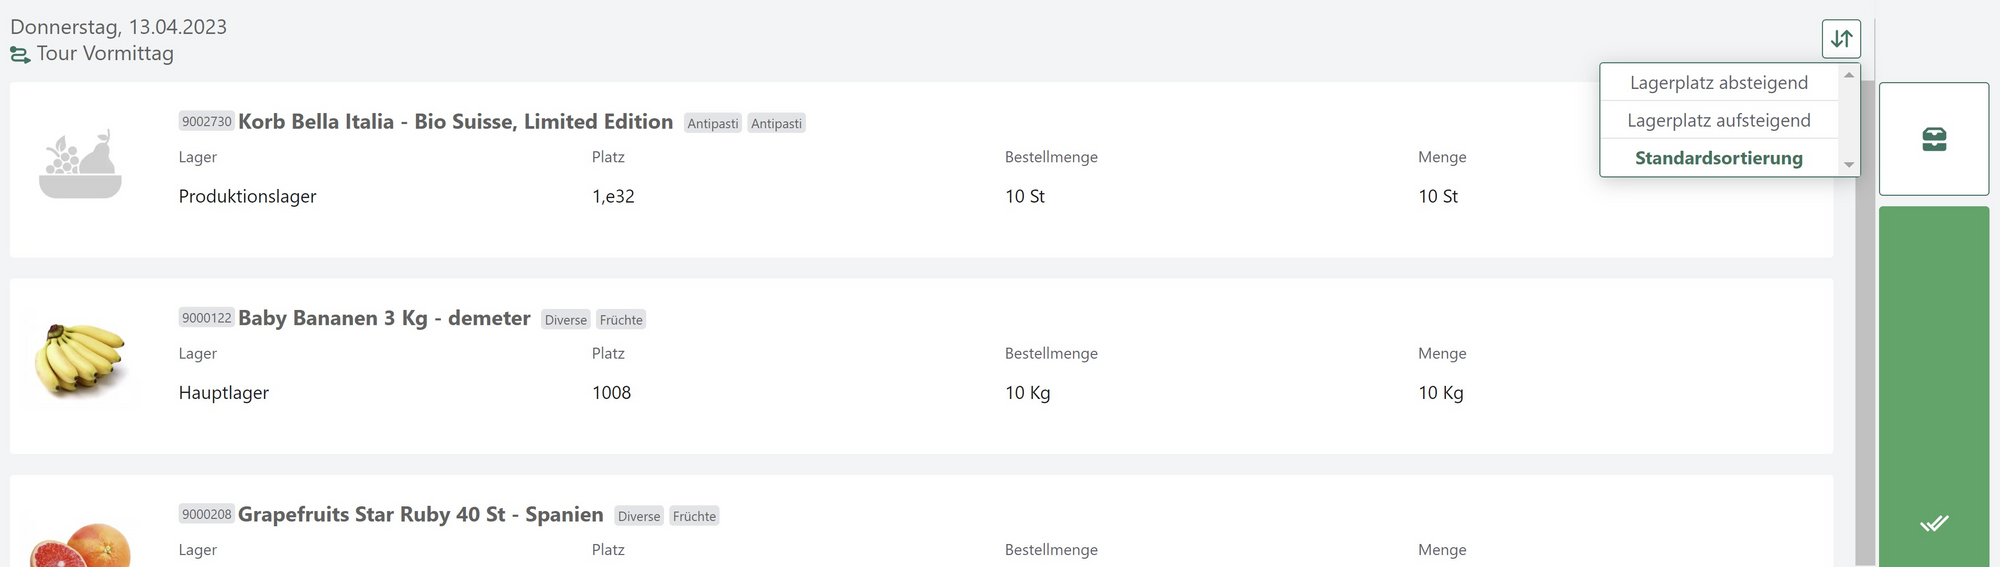Click the fruit bowl placeholder image

point(80,165)
